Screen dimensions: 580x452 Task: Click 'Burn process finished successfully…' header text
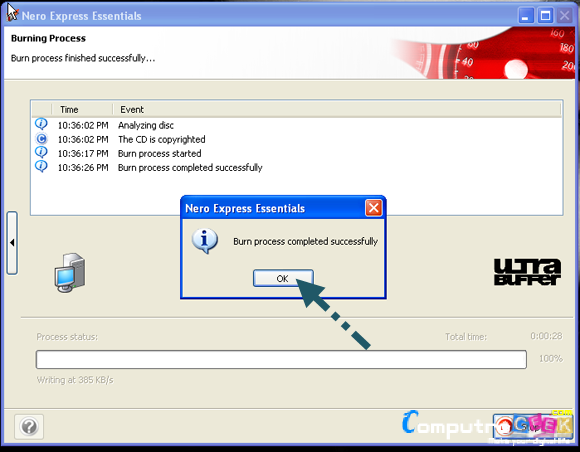coord(83,58)
